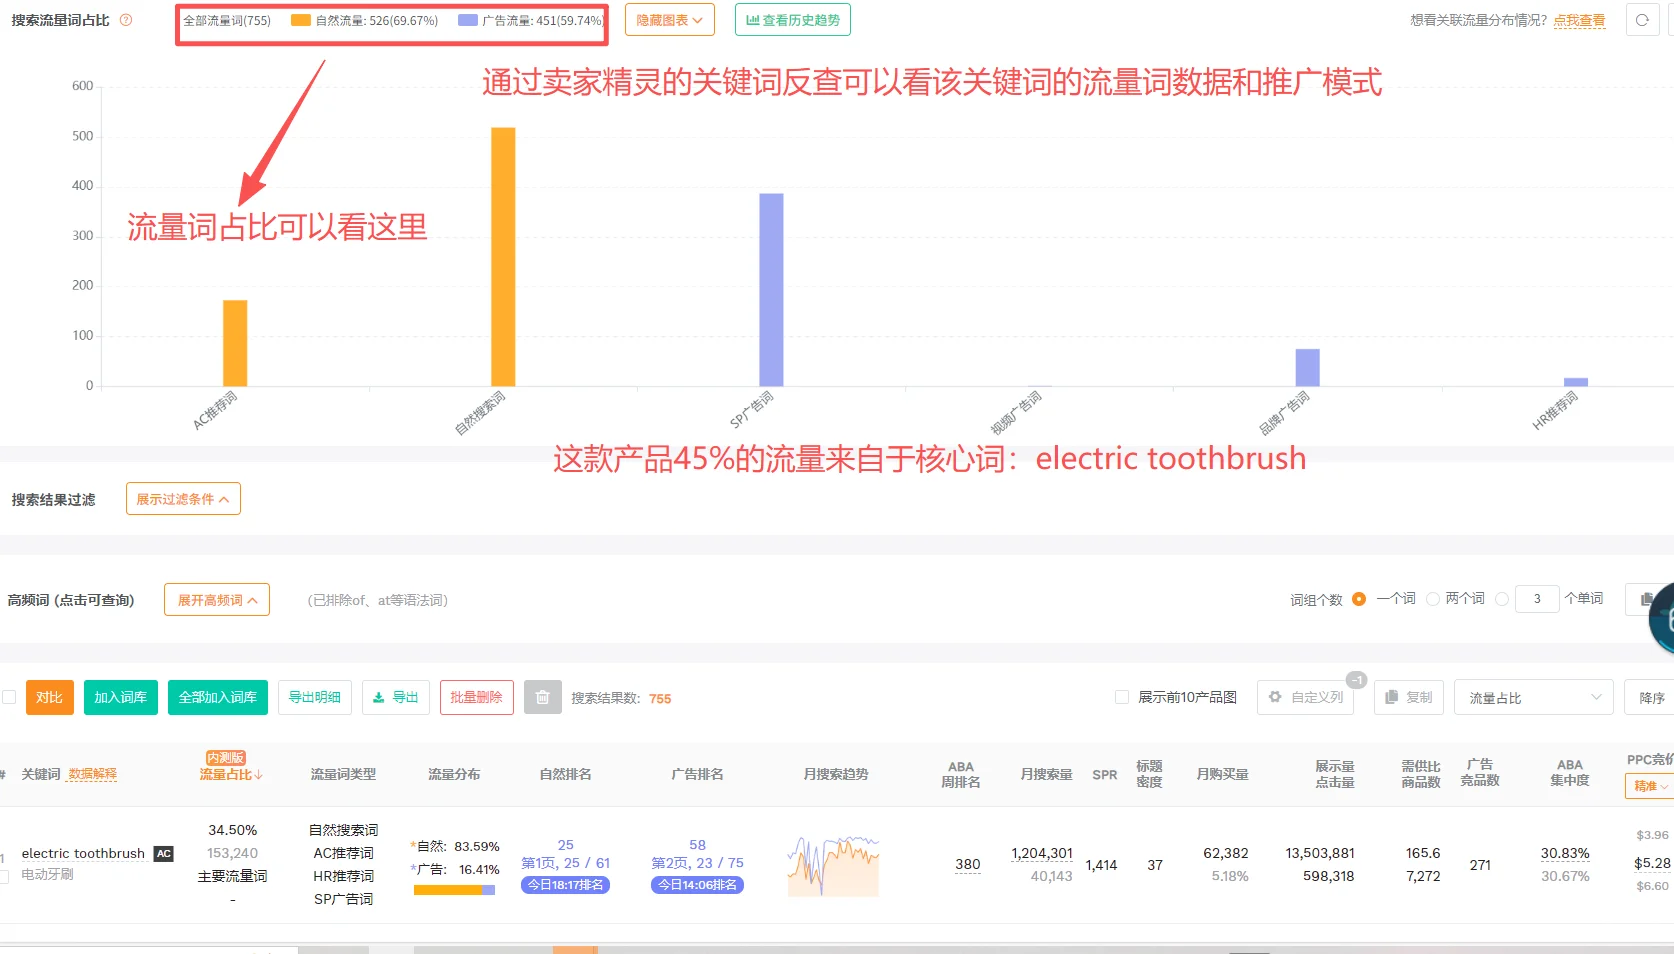Click the AC badge beside electric toothbrush
The width and height of the screenshot is (1674, 954).
pyautogui.click(x=162, y=853)
